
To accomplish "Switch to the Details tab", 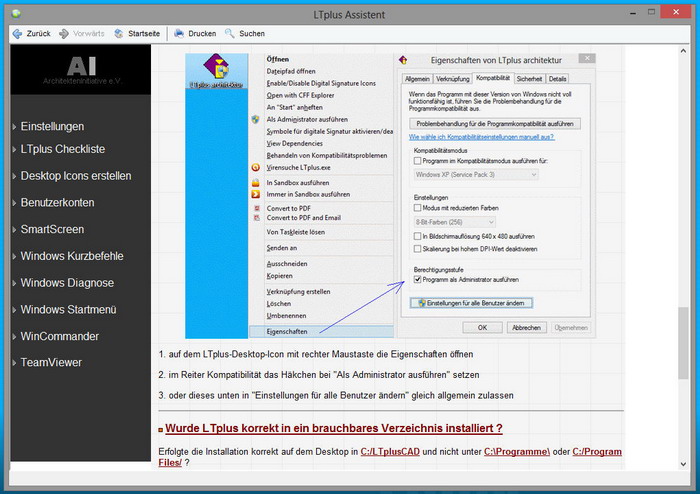I will [557, 79].
